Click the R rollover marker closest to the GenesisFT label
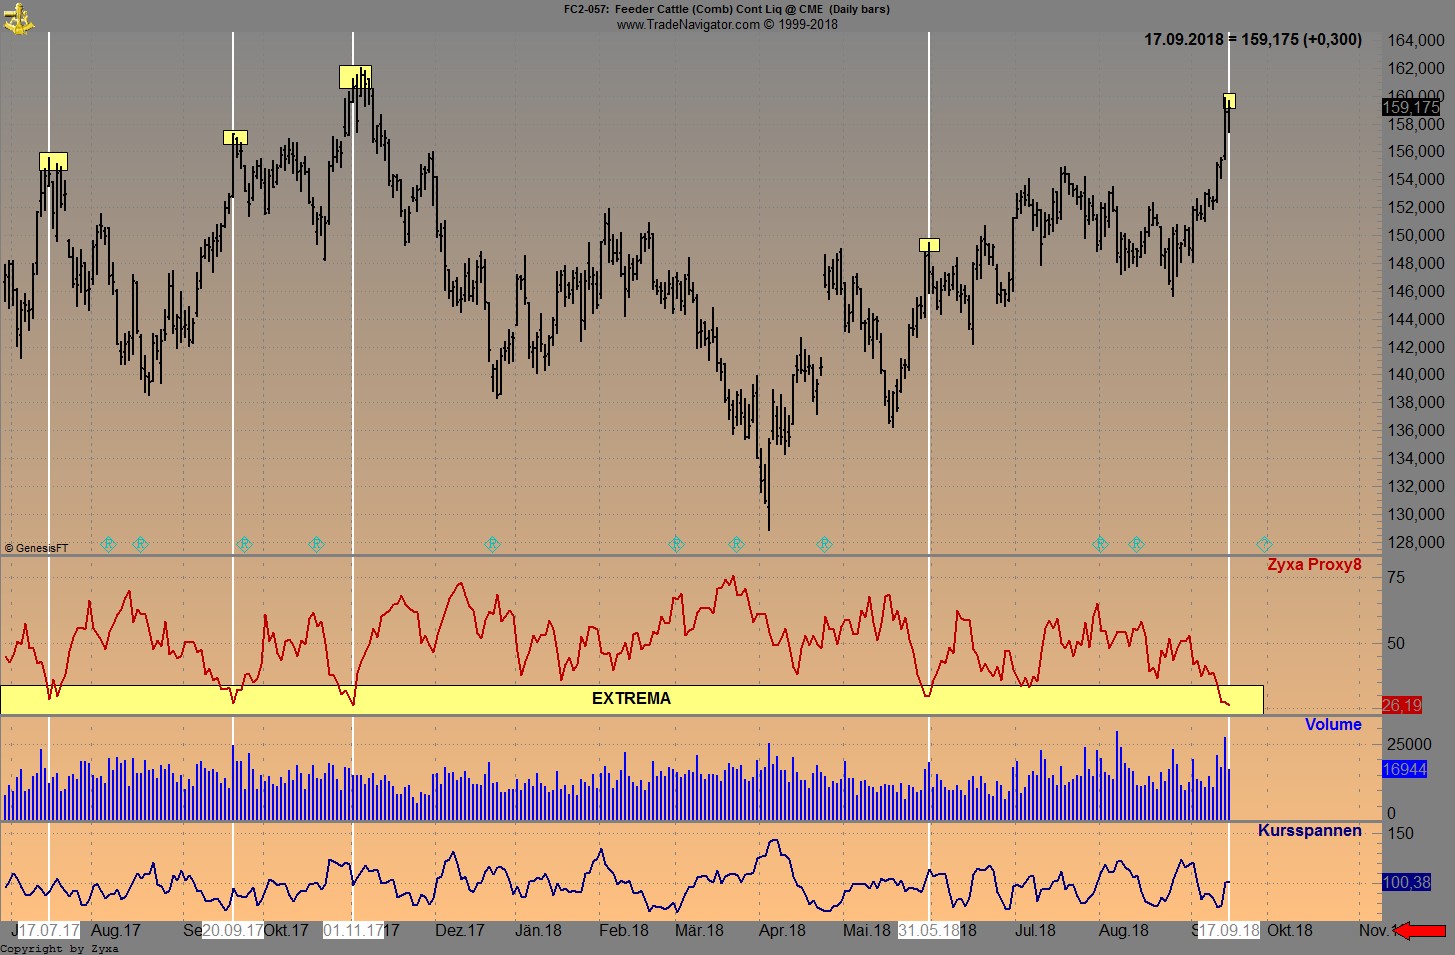Viewport: 1455px width, 955px height. coord(109,544)
